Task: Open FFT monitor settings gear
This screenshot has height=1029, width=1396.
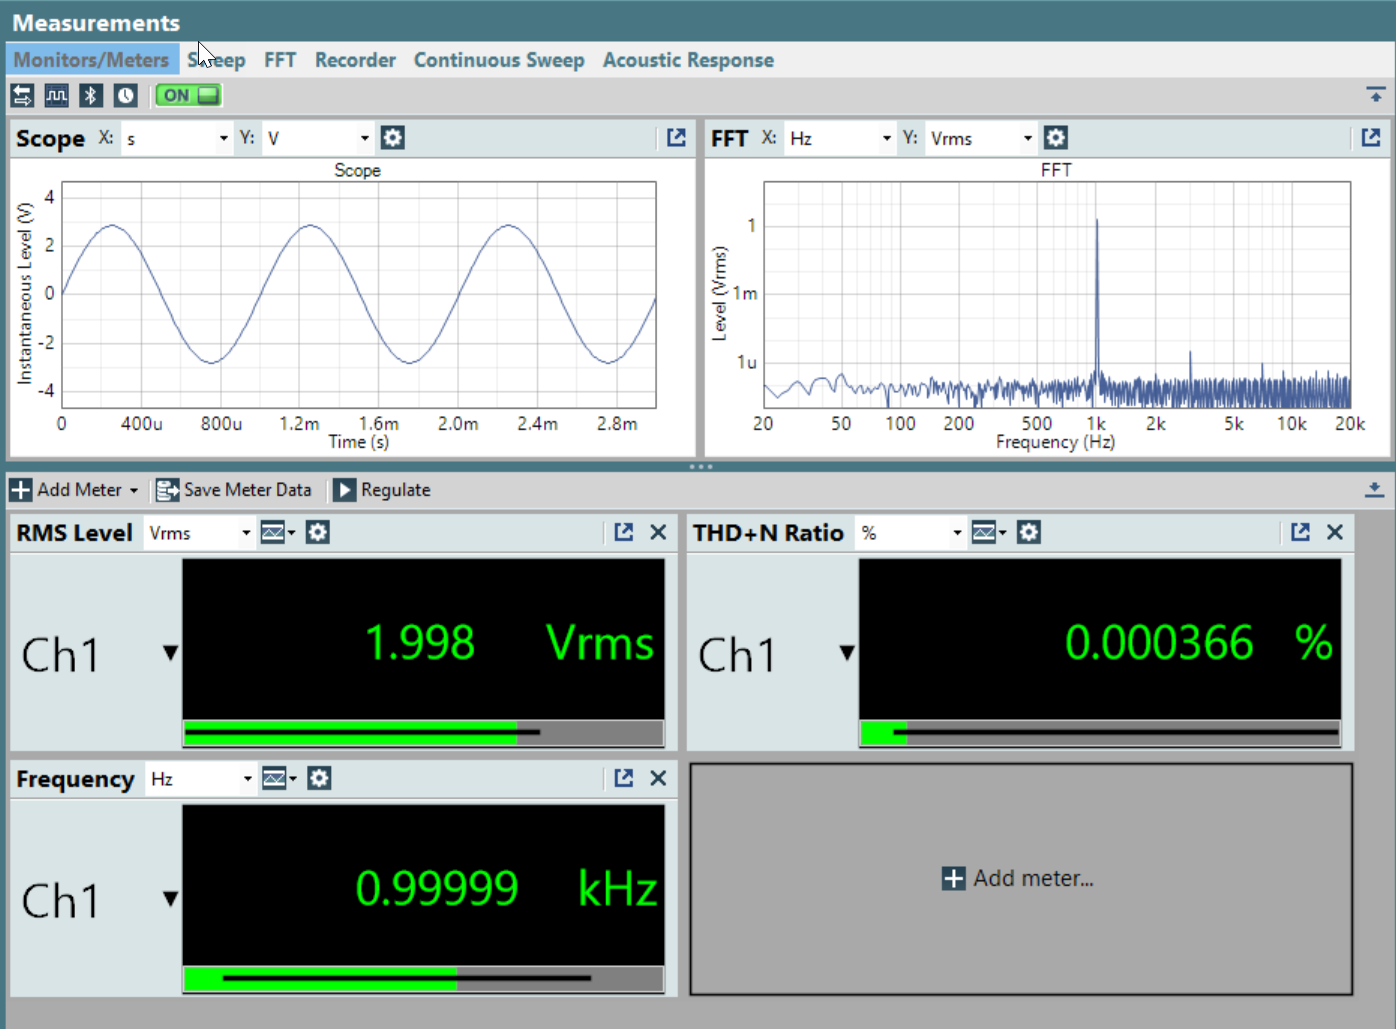Action: pos(1056,138)
